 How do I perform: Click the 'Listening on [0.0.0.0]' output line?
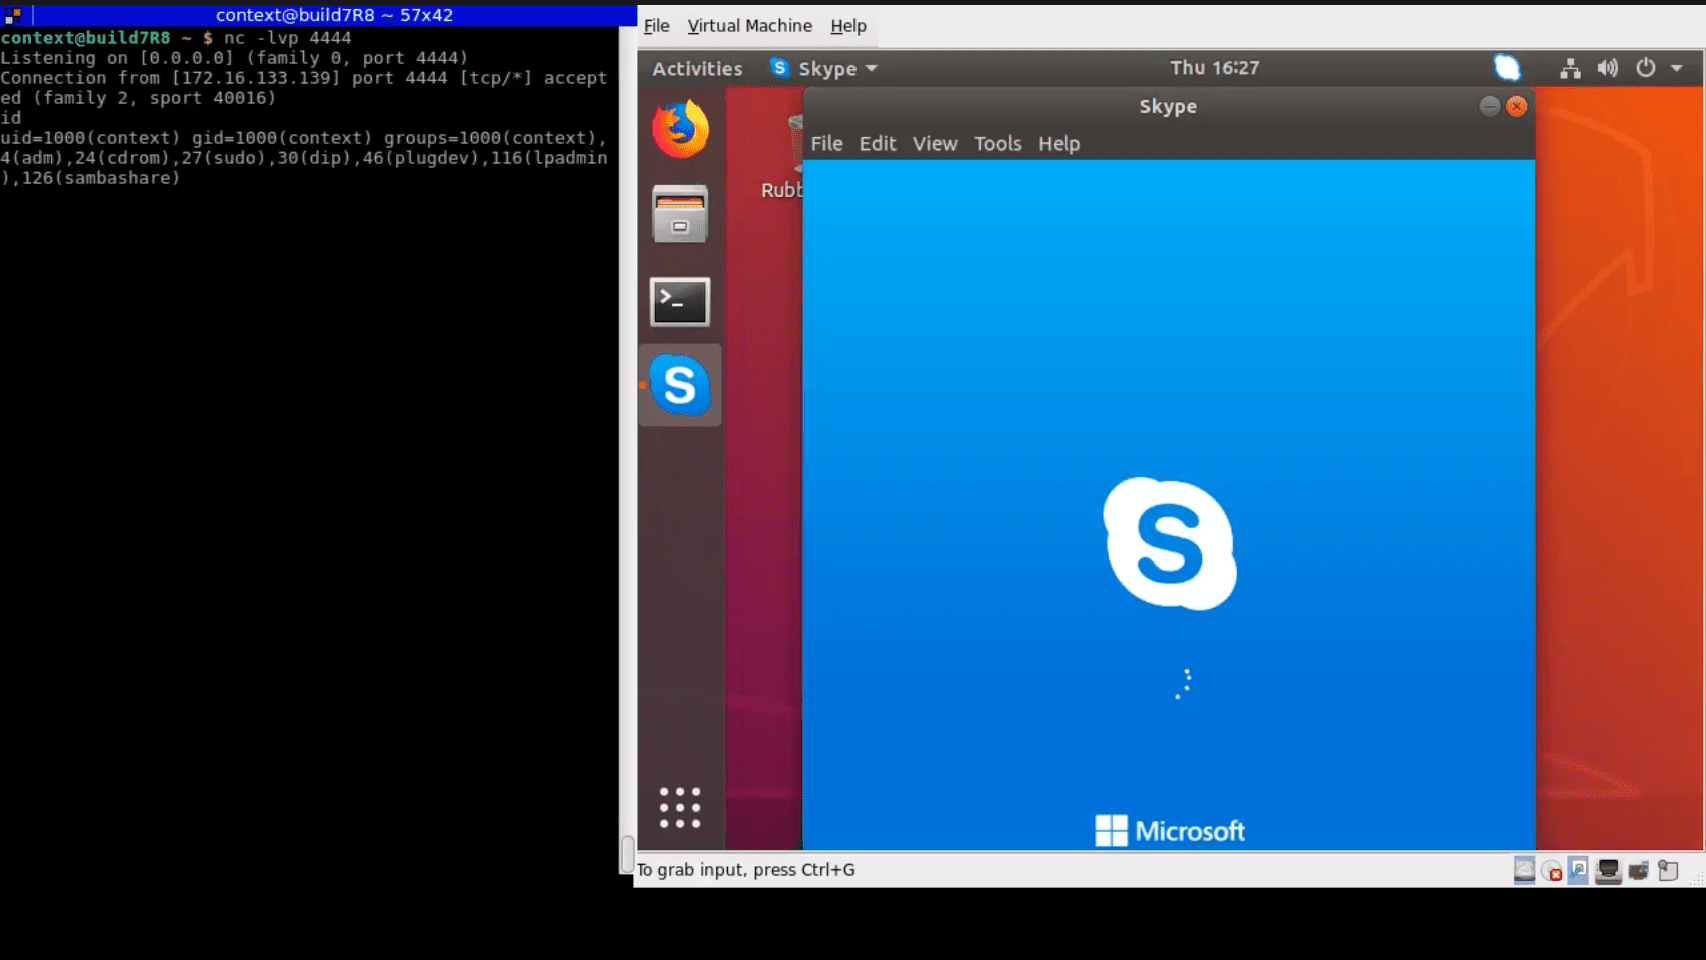point(234,58)
